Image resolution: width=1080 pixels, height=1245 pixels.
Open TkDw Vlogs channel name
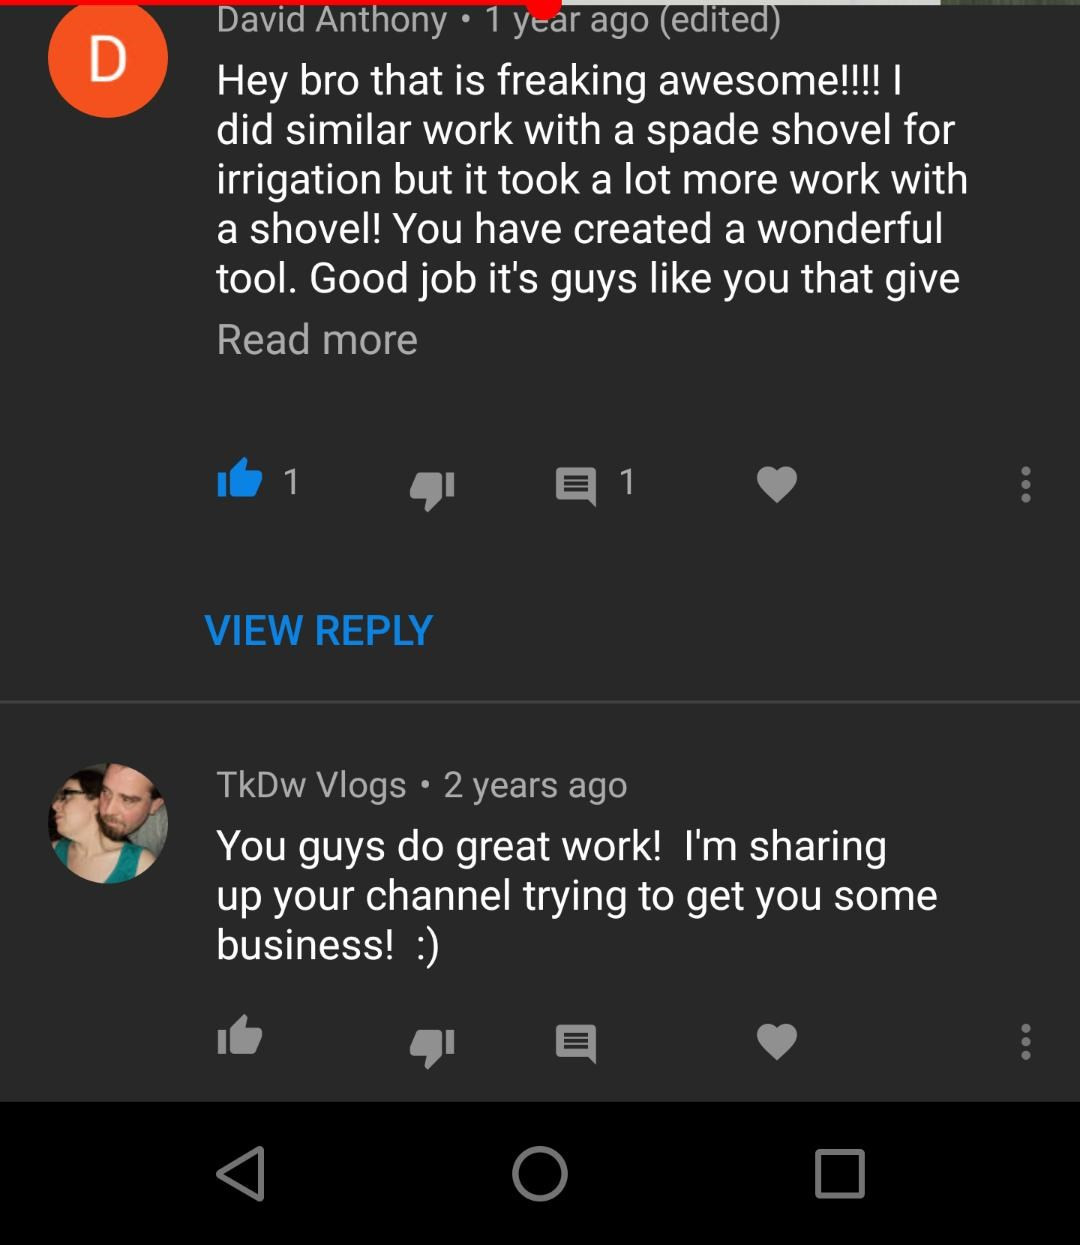tap(311, 785)
